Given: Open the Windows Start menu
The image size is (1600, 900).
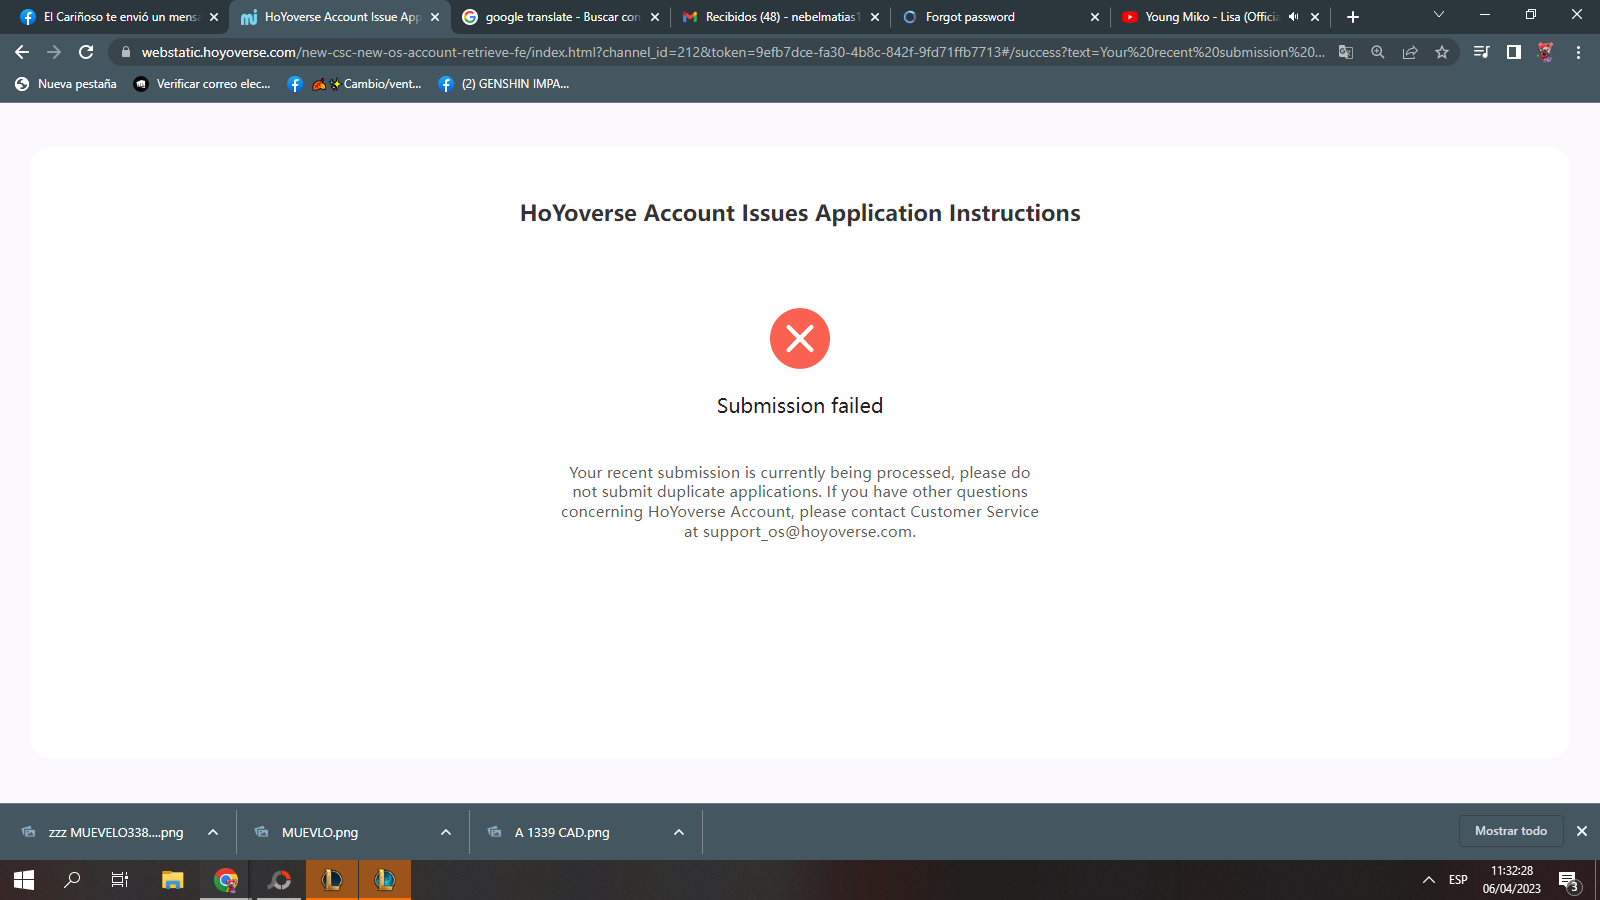Looking at the screenshot, I should 24,880.
